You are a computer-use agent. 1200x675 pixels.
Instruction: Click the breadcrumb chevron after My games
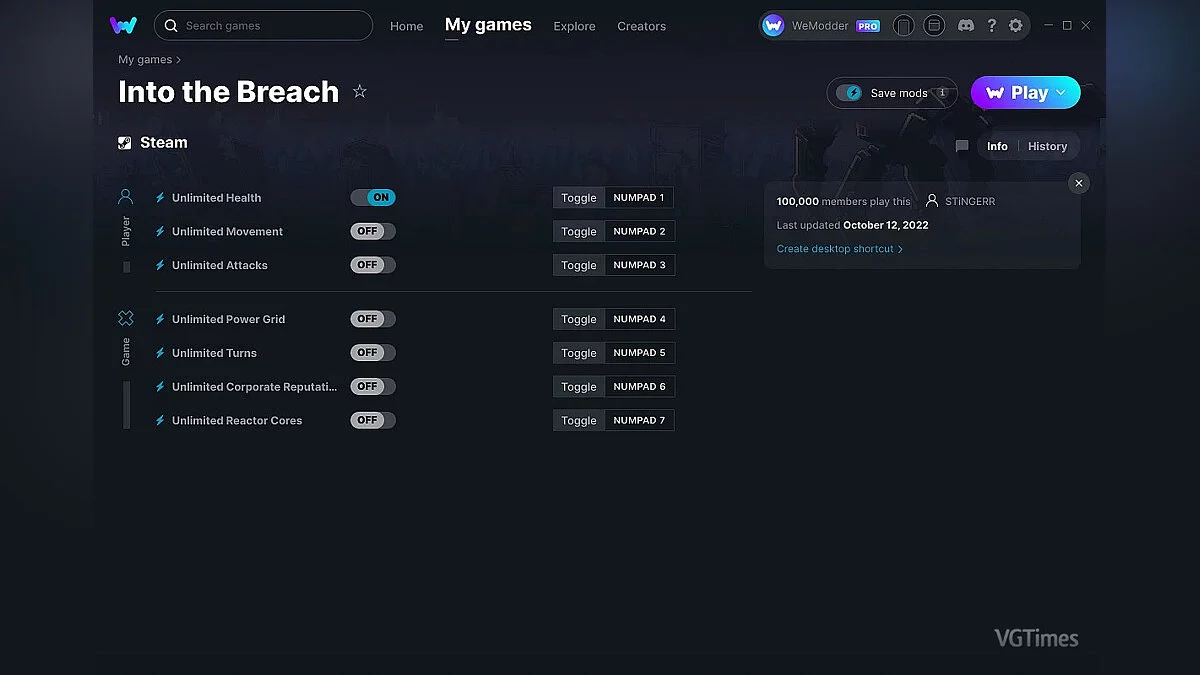pos(179,60)
